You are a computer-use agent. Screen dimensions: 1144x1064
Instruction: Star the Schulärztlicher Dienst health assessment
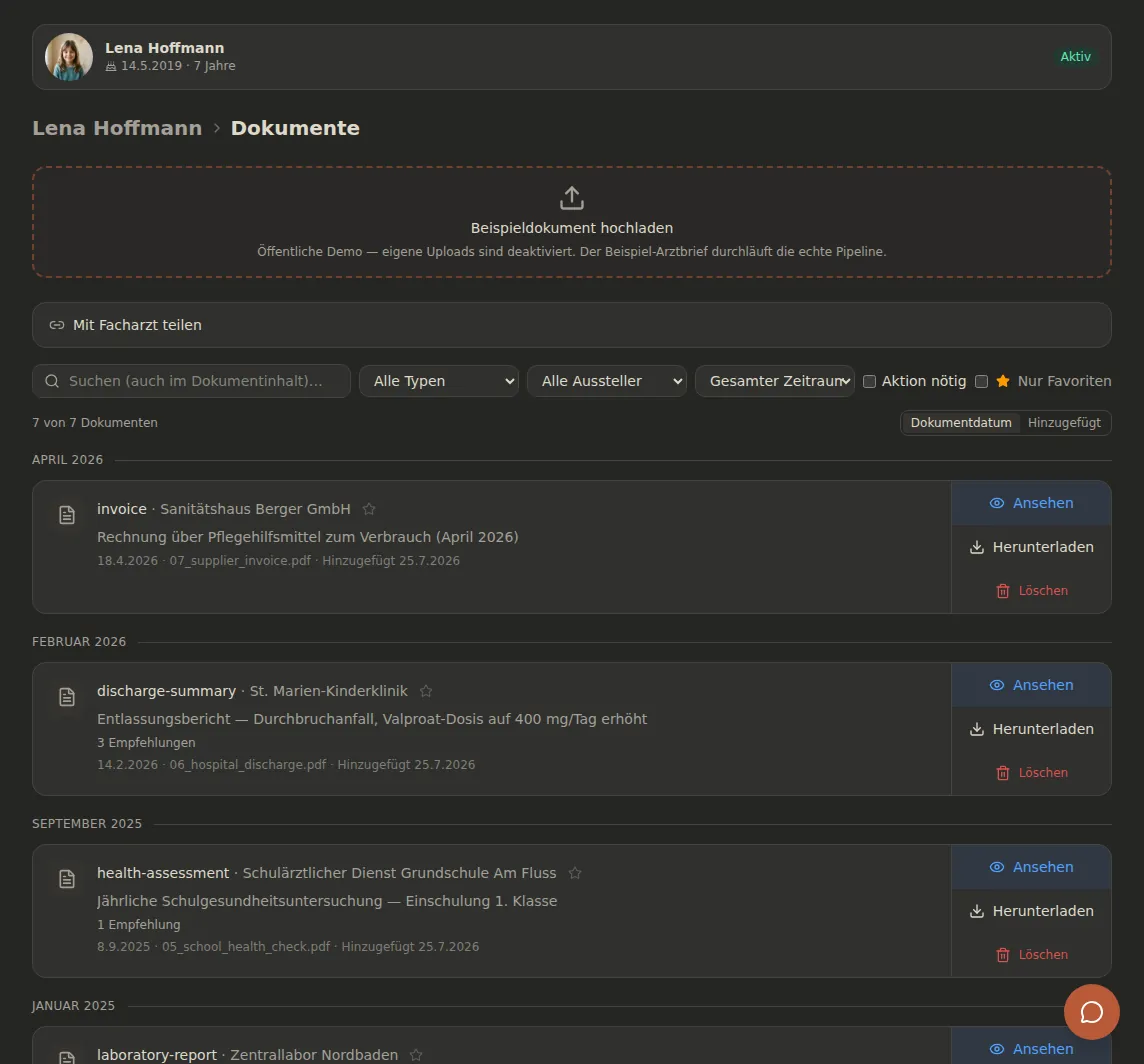pos(575,873)
